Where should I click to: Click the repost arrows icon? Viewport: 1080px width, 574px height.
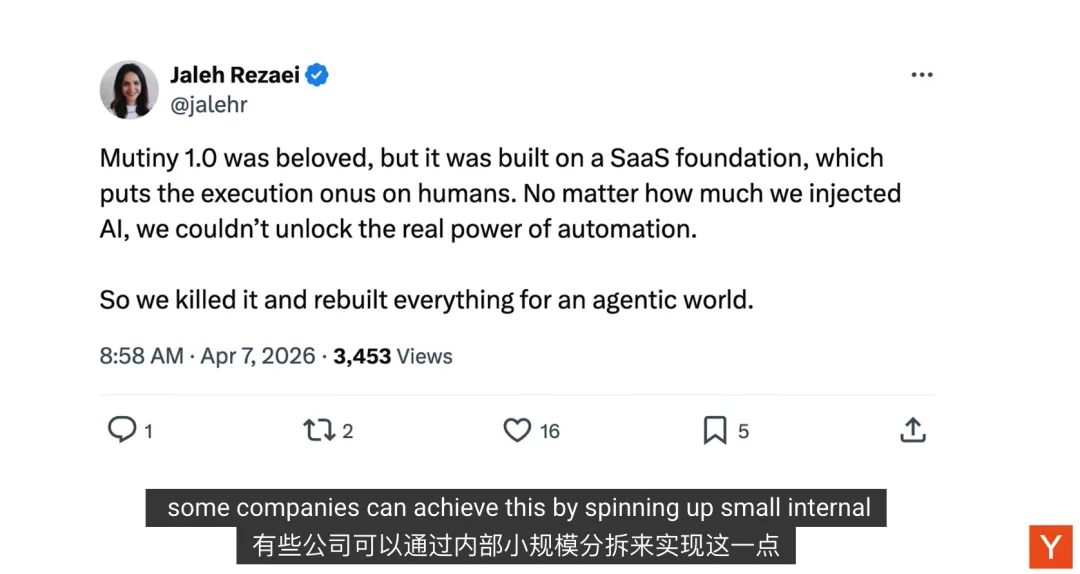tap(319, 430)
